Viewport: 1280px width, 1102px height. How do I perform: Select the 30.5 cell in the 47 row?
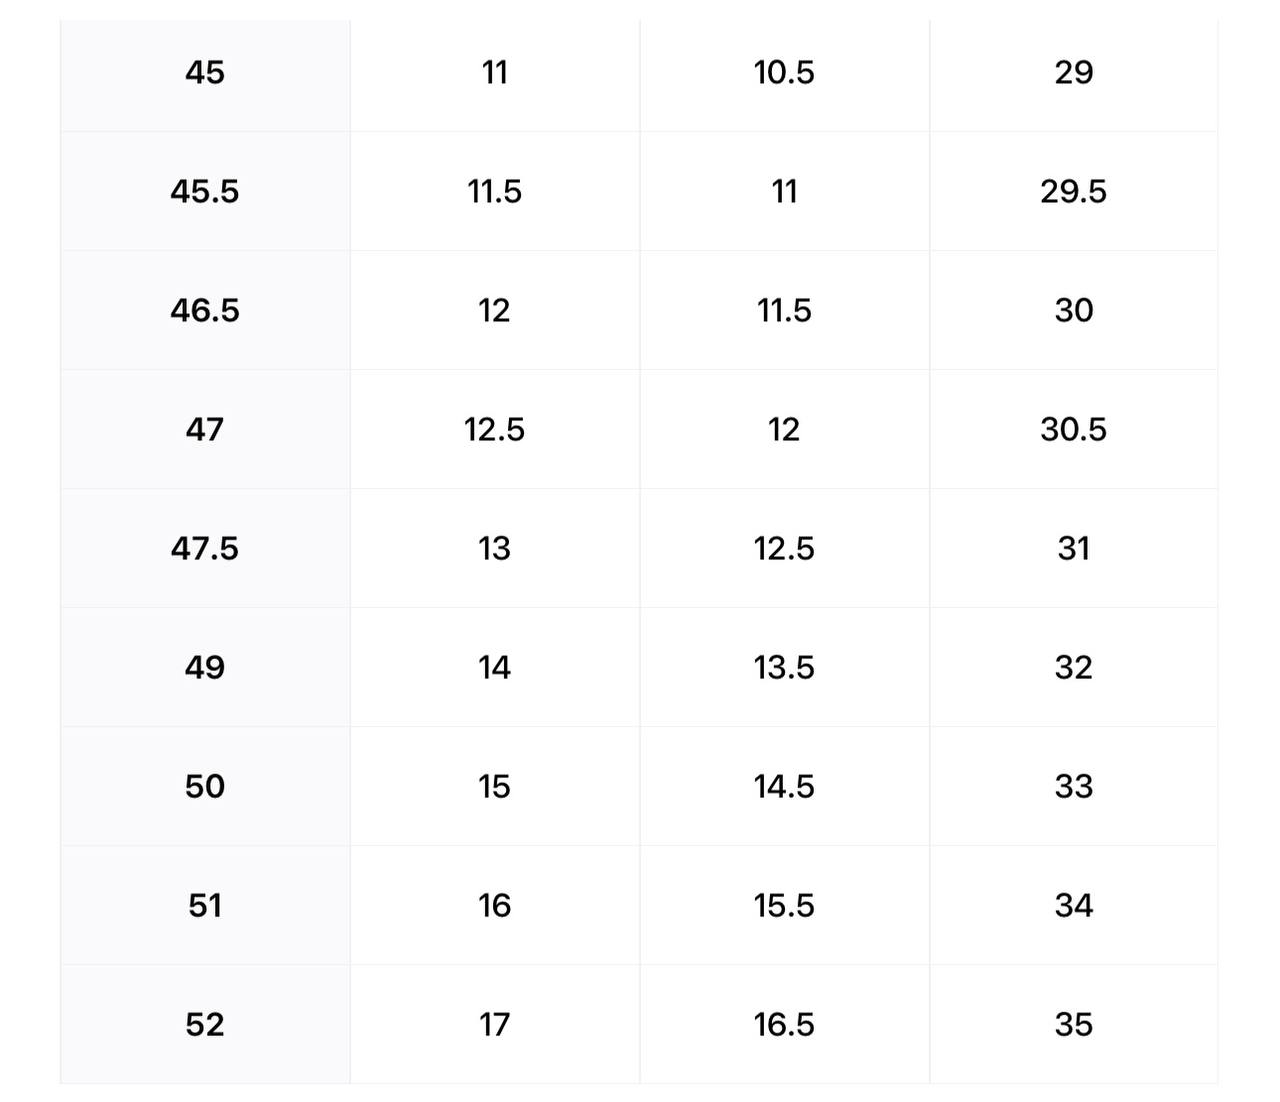(1073, 429)
